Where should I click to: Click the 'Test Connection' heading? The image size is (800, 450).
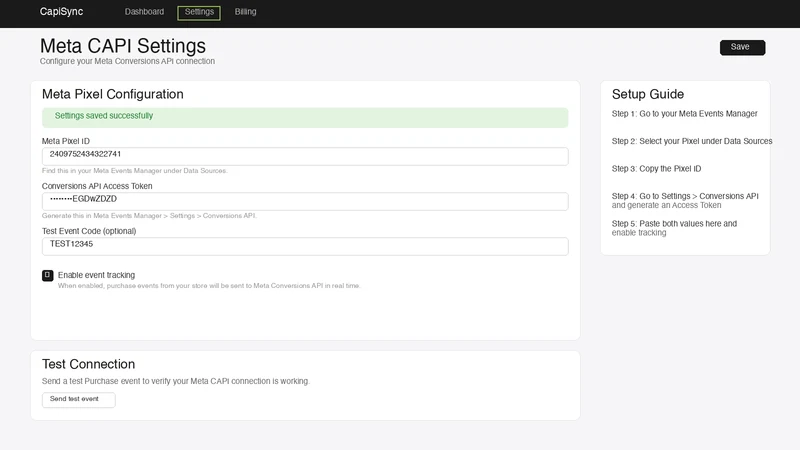click(x=88, y=364)
